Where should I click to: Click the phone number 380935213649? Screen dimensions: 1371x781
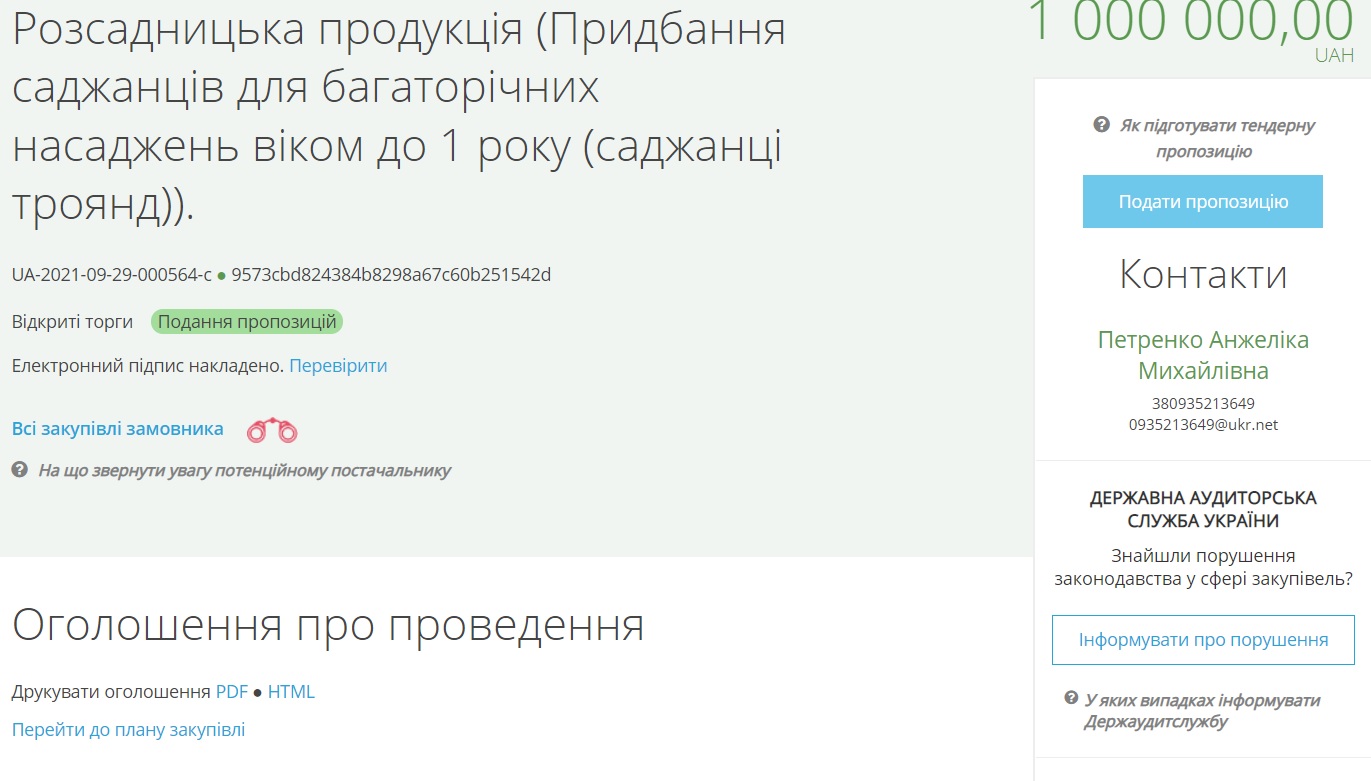pyautogui.click(x=1203, y=404)
